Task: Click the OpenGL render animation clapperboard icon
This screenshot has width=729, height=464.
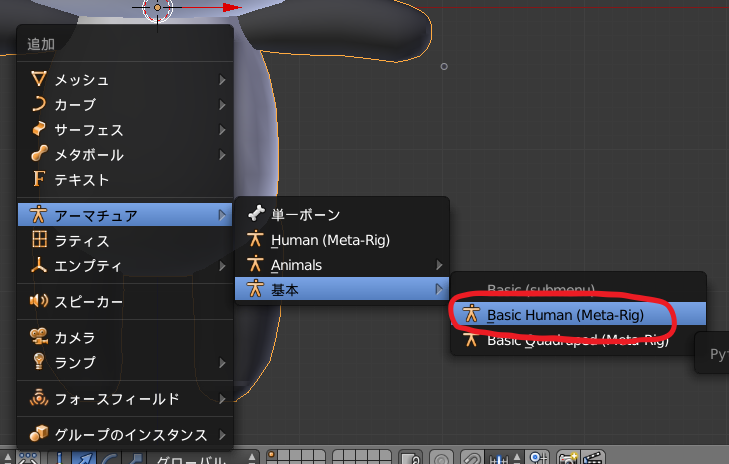Action: 592,458
